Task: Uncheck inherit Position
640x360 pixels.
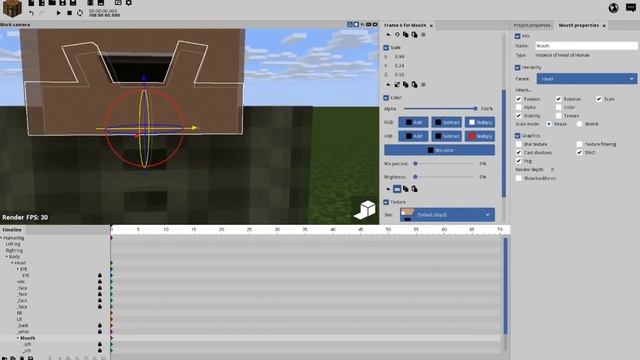Action: click(x=519, y=99)
